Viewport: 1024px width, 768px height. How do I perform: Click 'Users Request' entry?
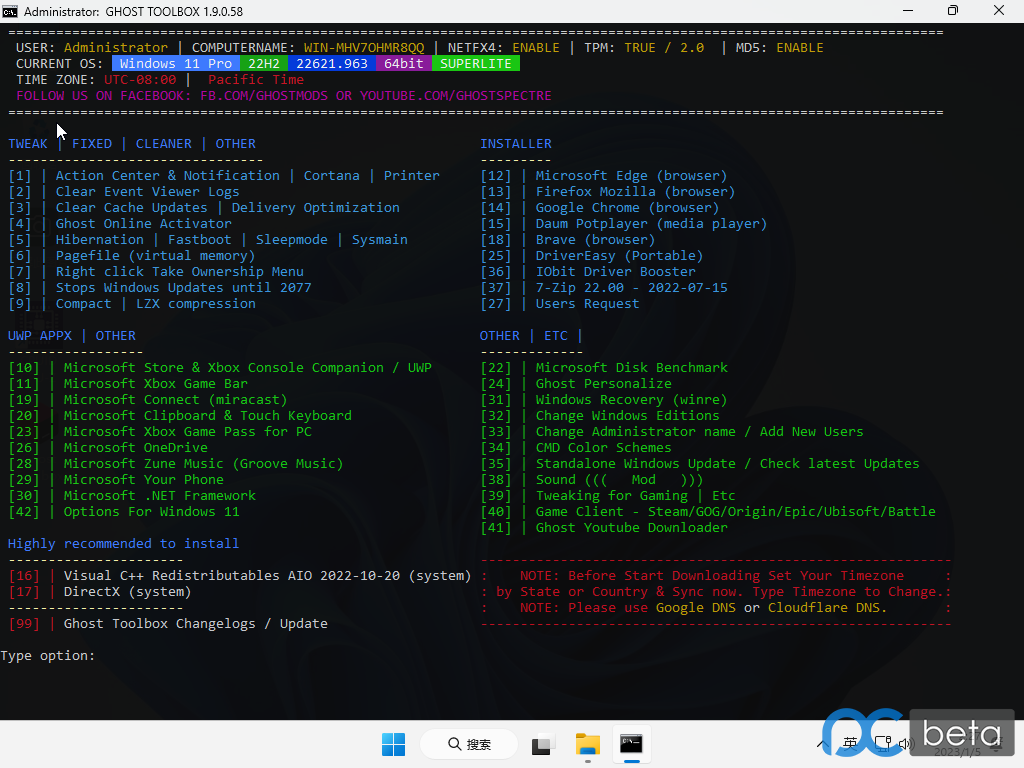[x=588, y=304]
